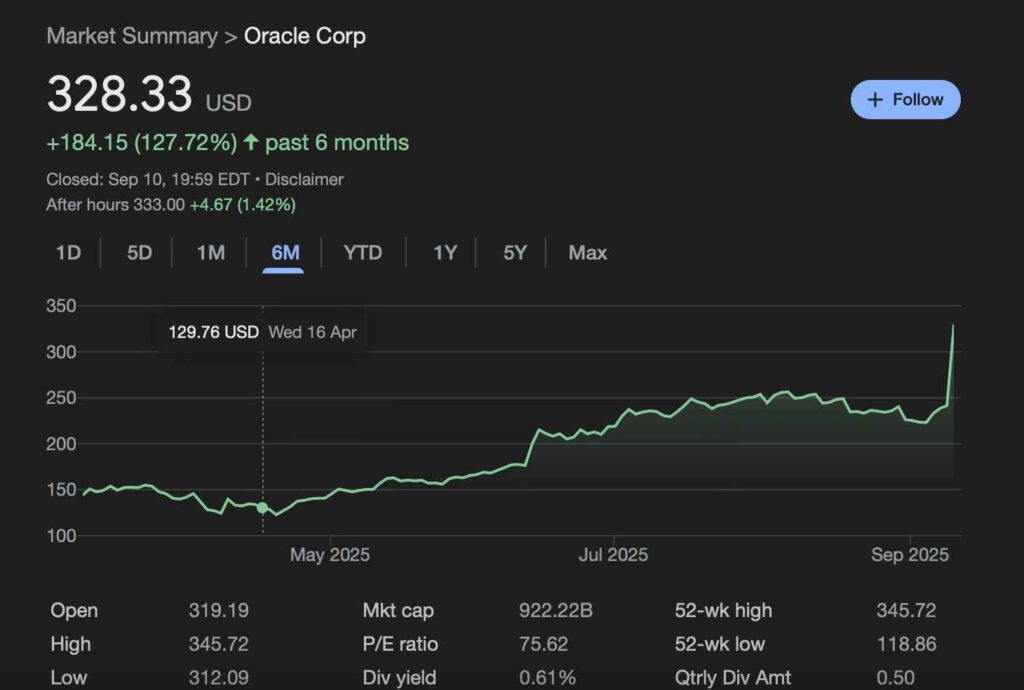Click the P/E ratio label
Viewport: 1024px width, 690px height.
point(400,644)
